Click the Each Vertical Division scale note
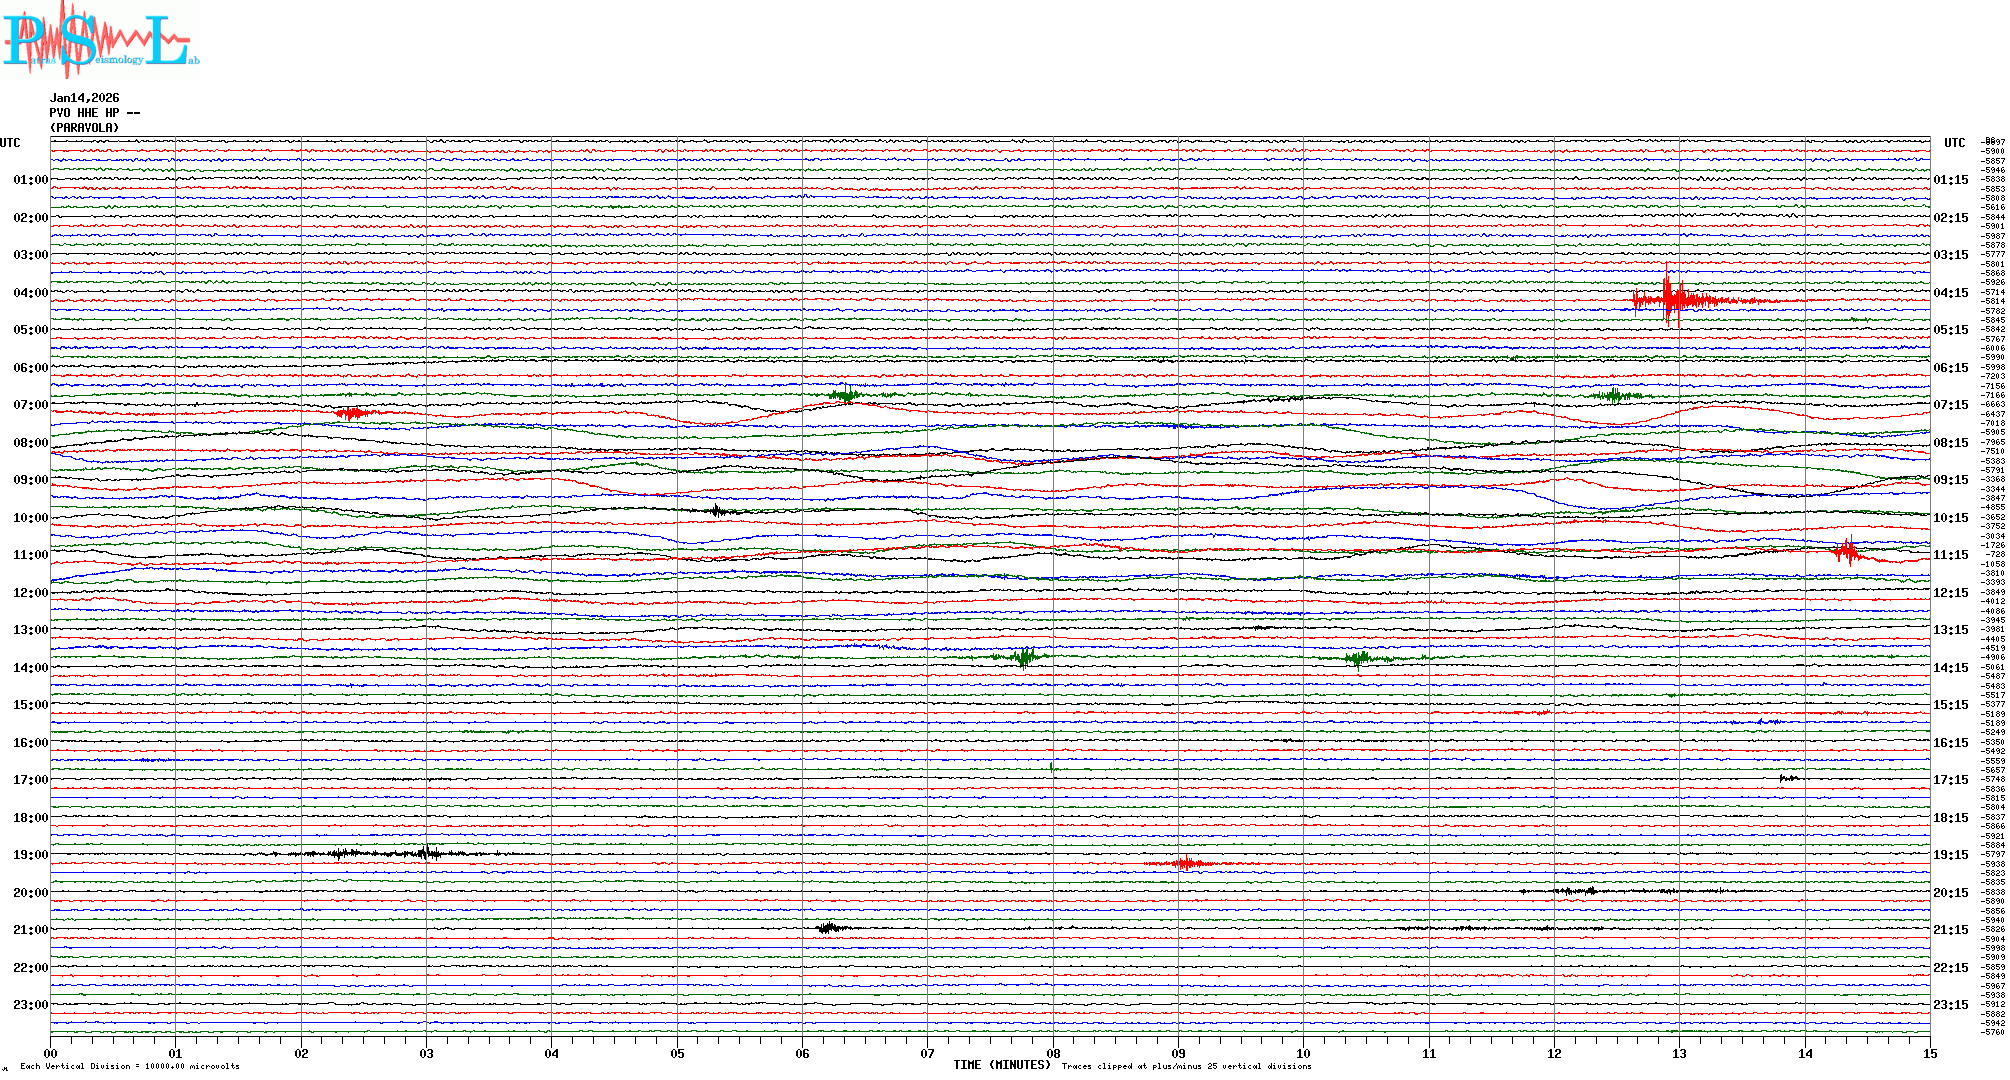Image resolution: width=2010 pixels, height=1080 pixels. 130,1066
